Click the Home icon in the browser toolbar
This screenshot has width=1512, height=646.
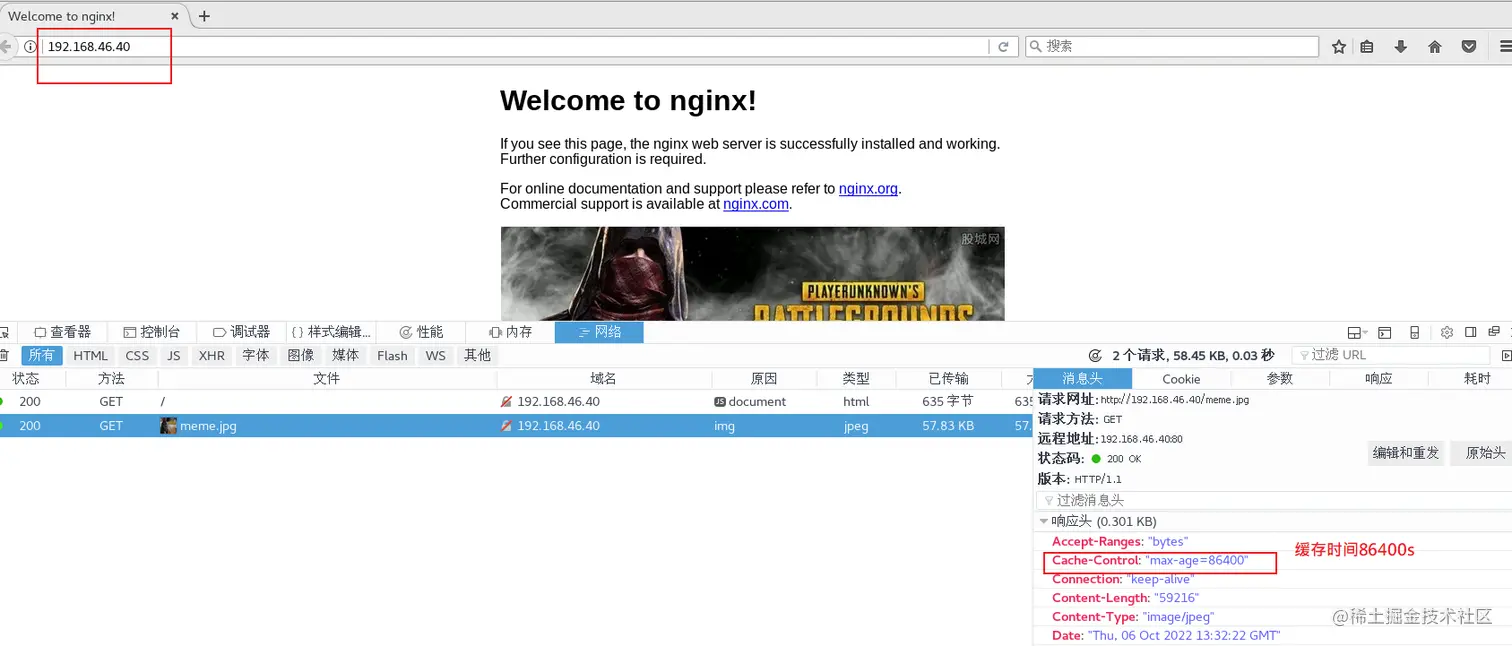[x=1434, y=46]
